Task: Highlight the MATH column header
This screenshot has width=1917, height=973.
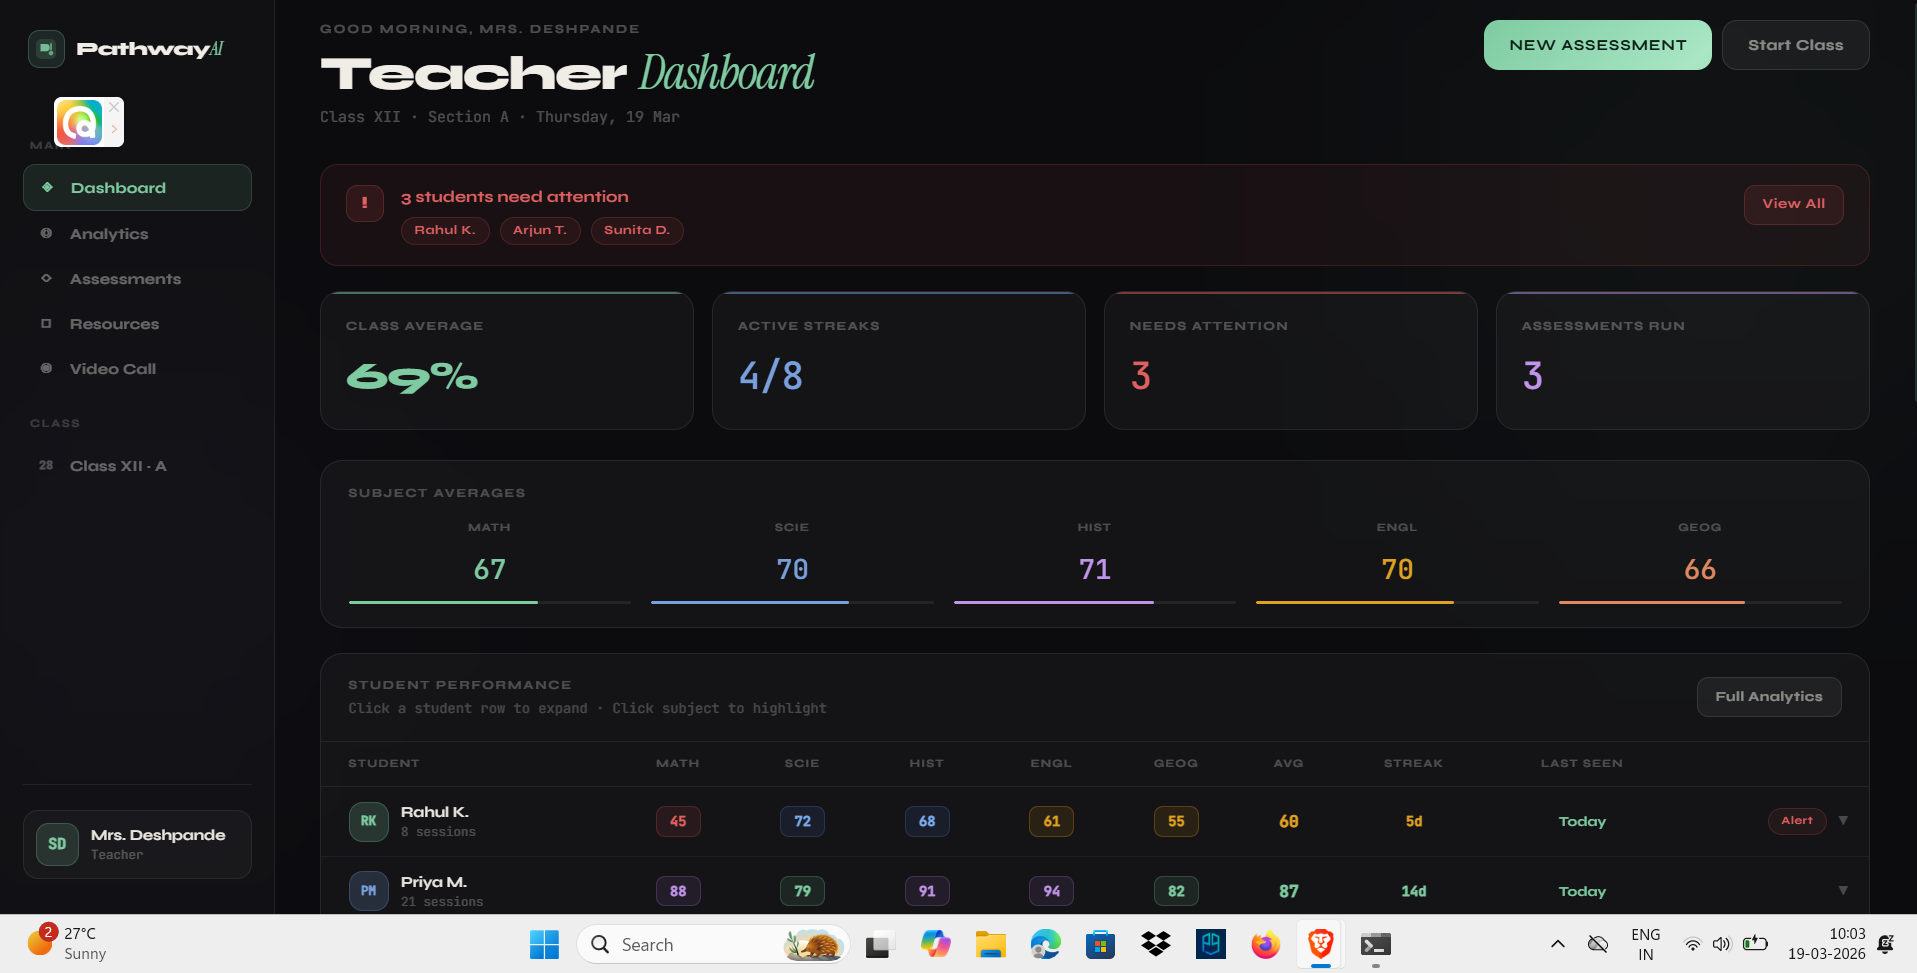Action: click(x=678, y=763)
